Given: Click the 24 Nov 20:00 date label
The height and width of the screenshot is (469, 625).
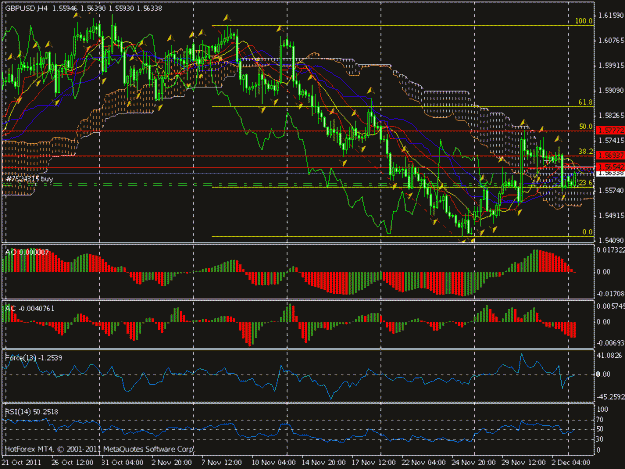Looking at the screenshot, I should 473,462.
